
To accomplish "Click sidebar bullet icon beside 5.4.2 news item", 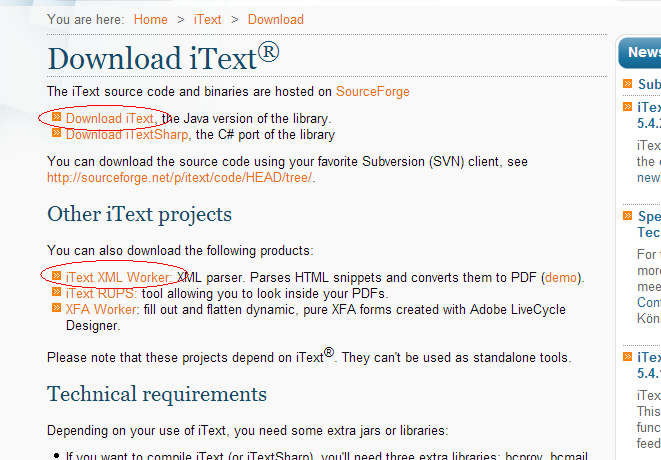I will [x=628, y=107].
